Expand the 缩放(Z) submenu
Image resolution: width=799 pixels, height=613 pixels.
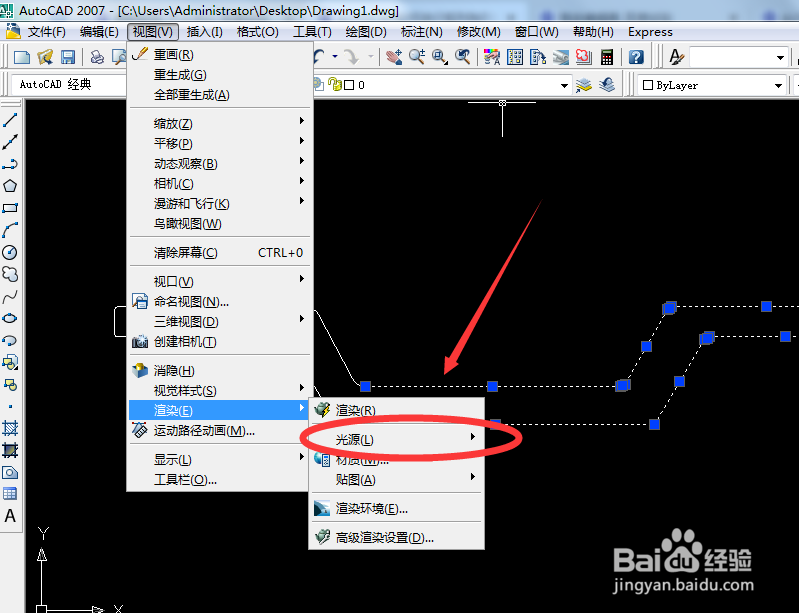220,123
